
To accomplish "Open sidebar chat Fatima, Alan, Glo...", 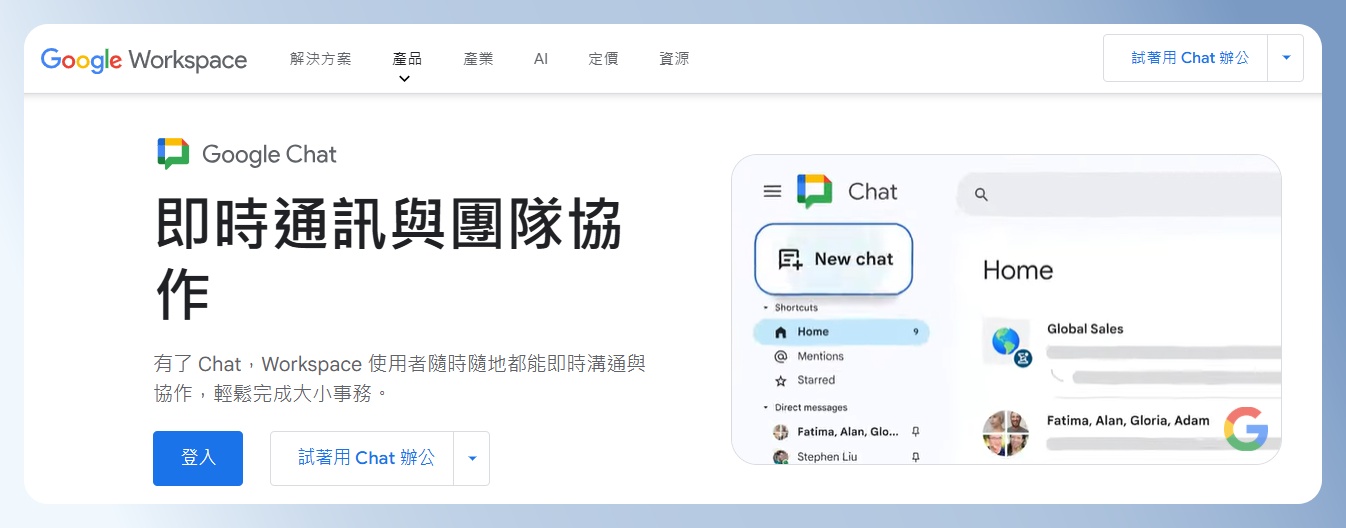I will pyautogui.click(x=848, y=432).
